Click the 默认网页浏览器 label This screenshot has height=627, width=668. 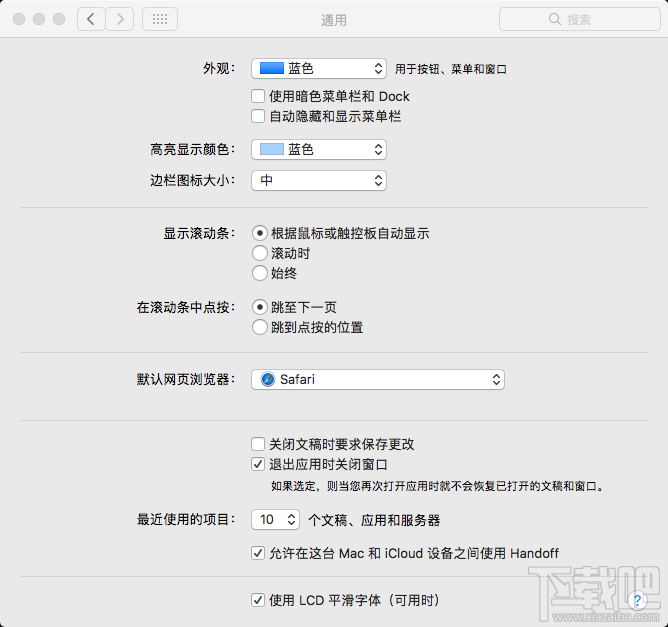(186, 379)
